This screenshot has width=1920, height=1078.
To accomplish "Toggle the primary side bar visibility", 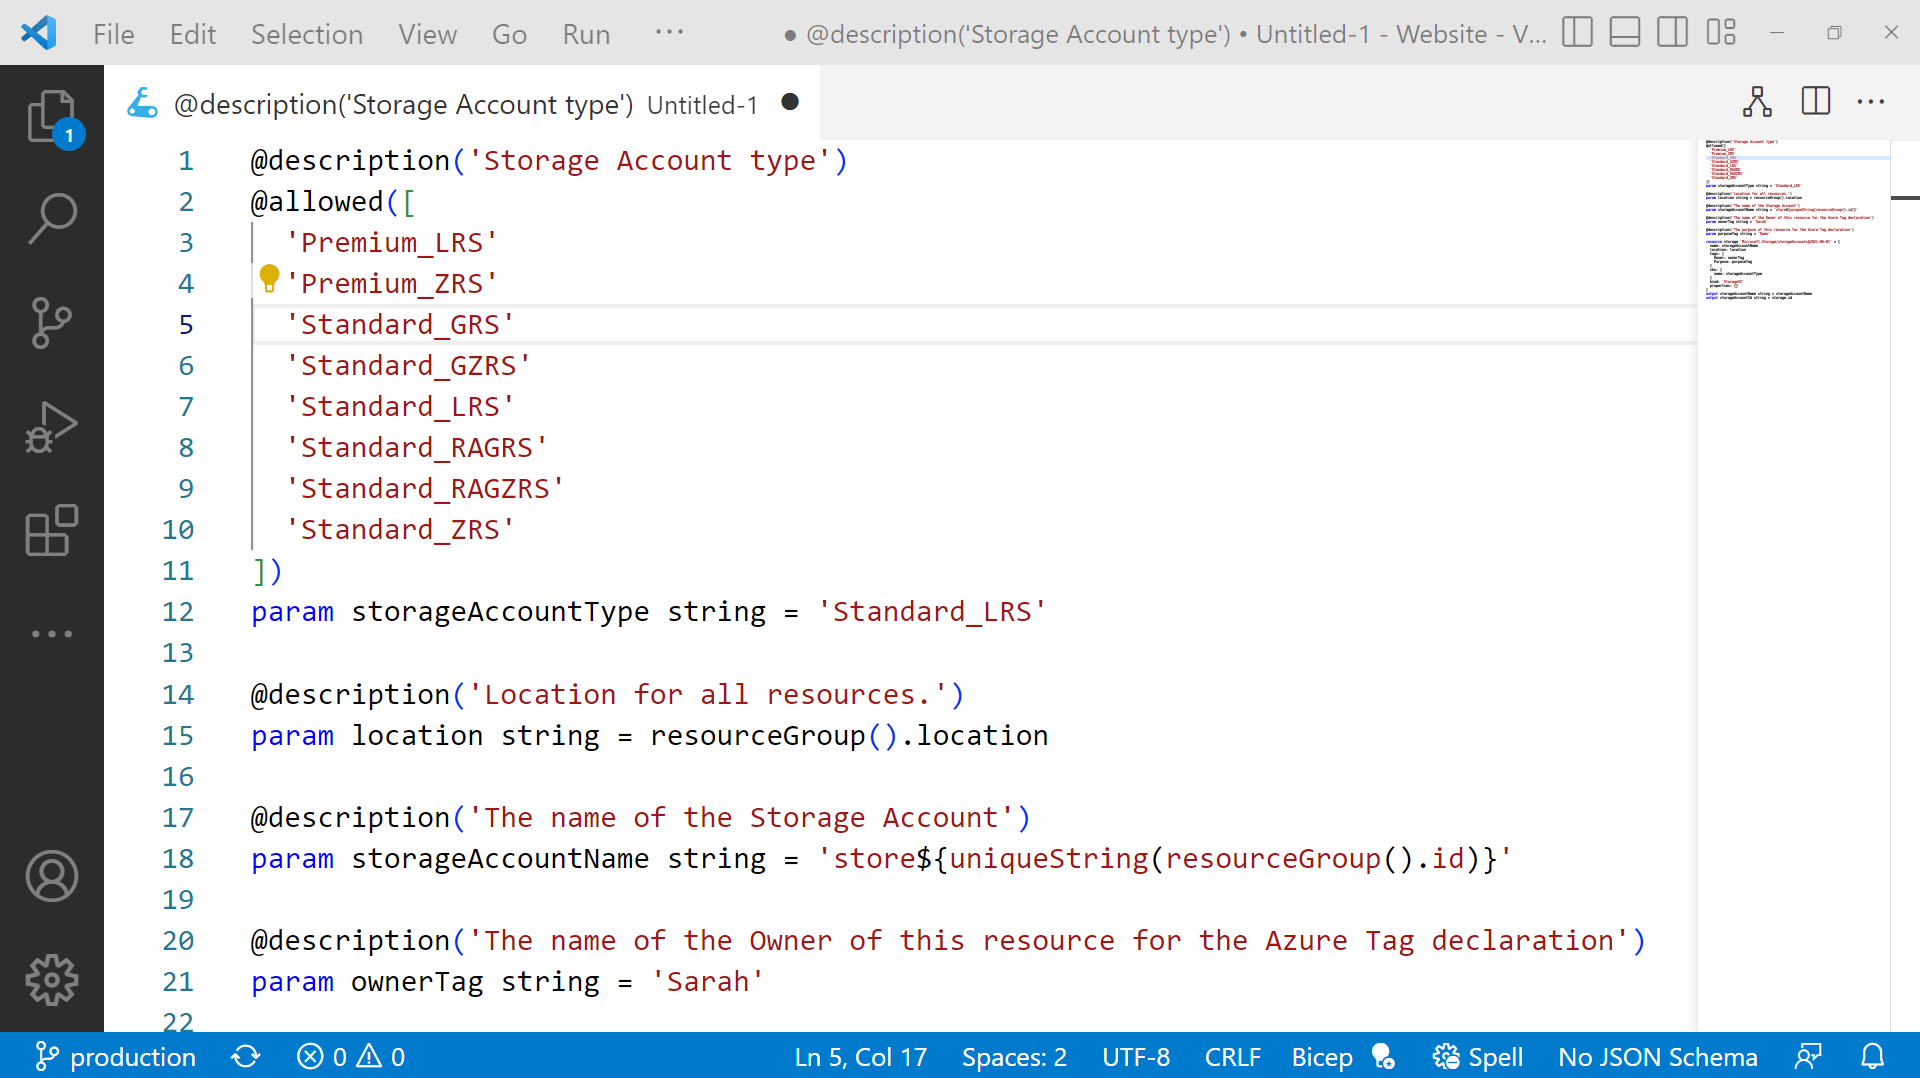I will pos(1576,32).
